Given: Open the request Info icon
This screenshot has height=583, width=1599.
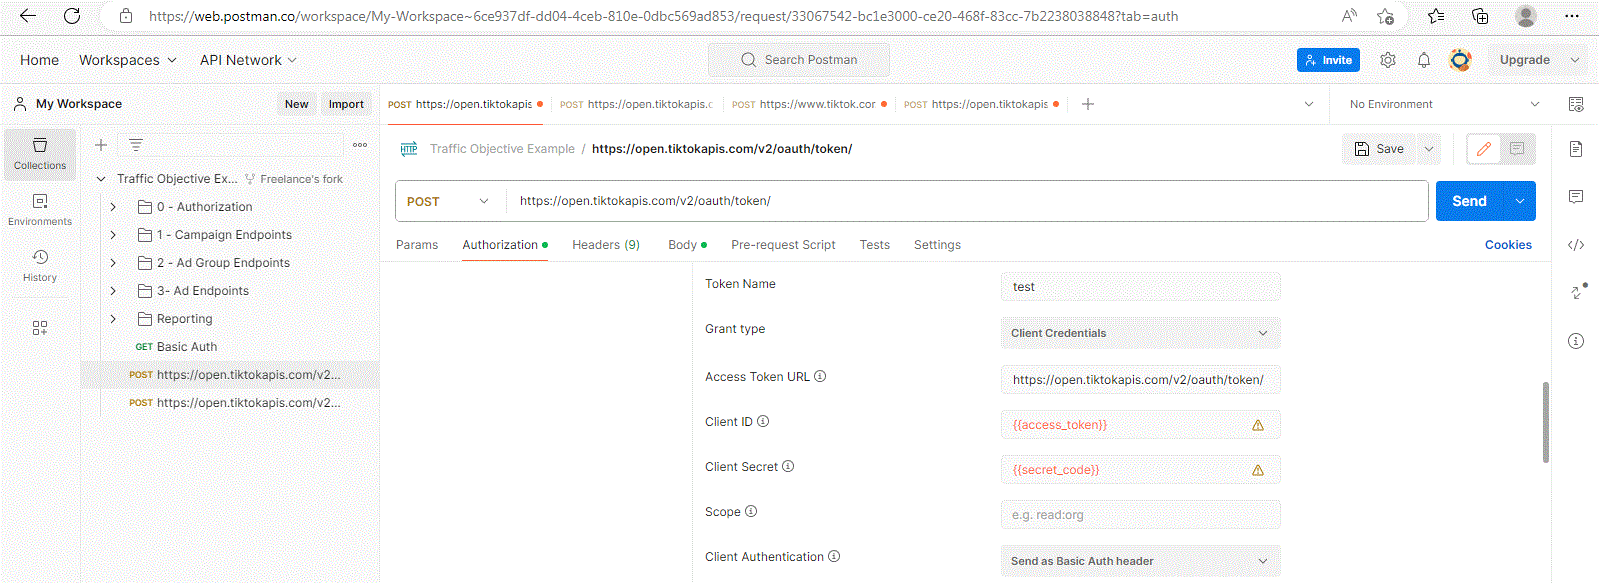Looking at the screenshot, I should point(1576,341).
